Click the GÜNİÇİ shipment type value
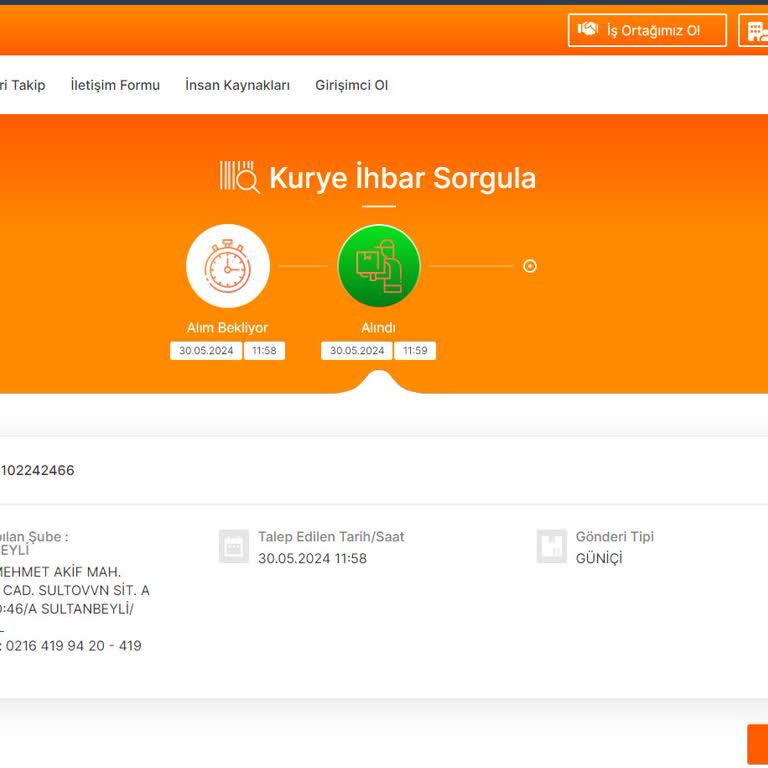Screen dimensions: 768x768 pos(599,558)
